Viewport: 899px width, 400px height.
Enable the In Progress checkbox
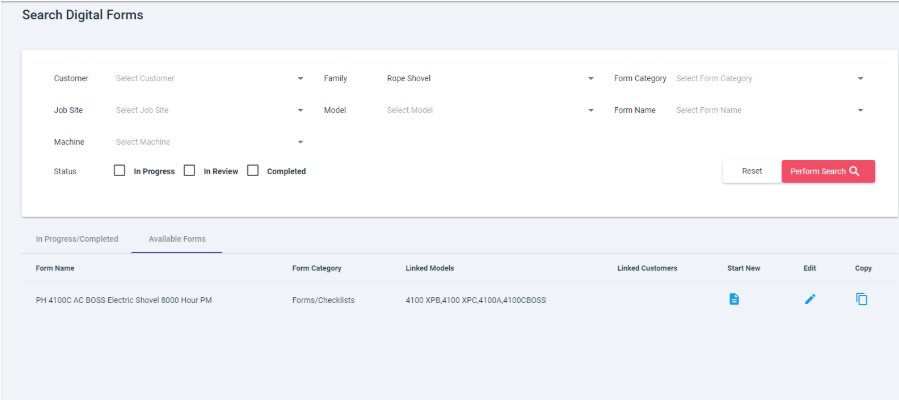[120, 171]
